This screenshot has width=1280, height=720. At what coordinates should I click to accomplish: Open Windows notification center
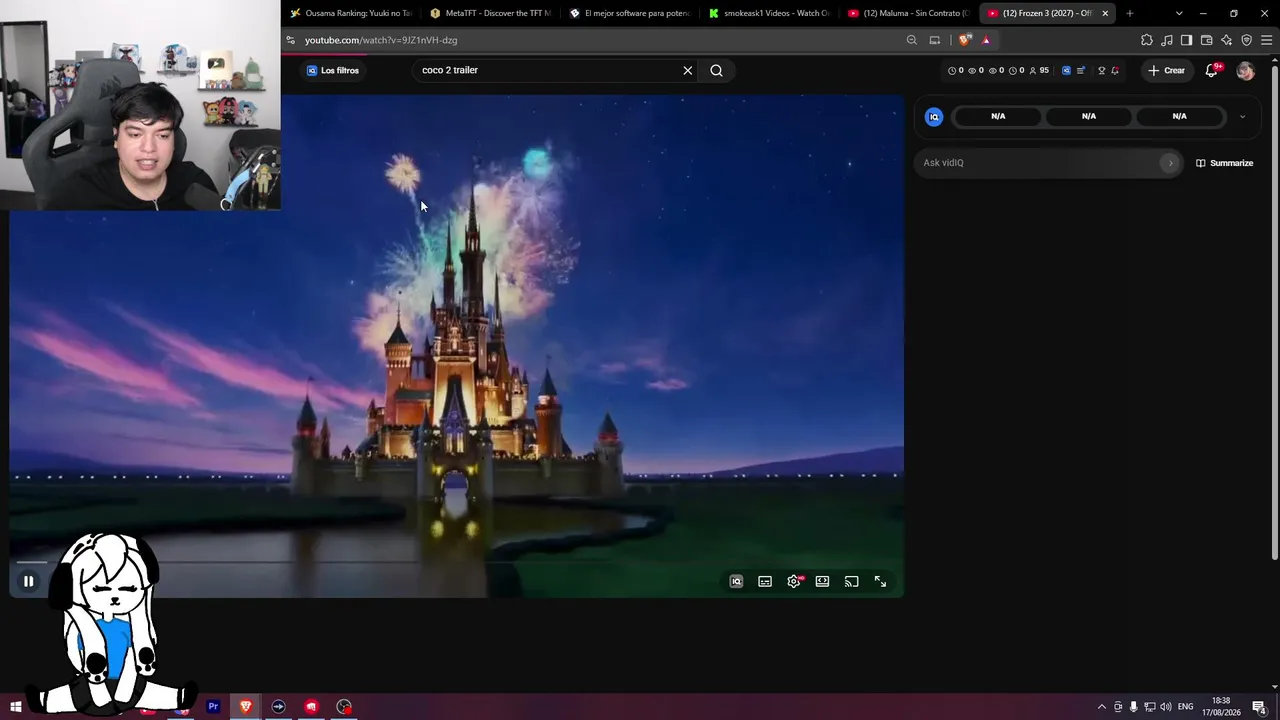coord(1259,707)
